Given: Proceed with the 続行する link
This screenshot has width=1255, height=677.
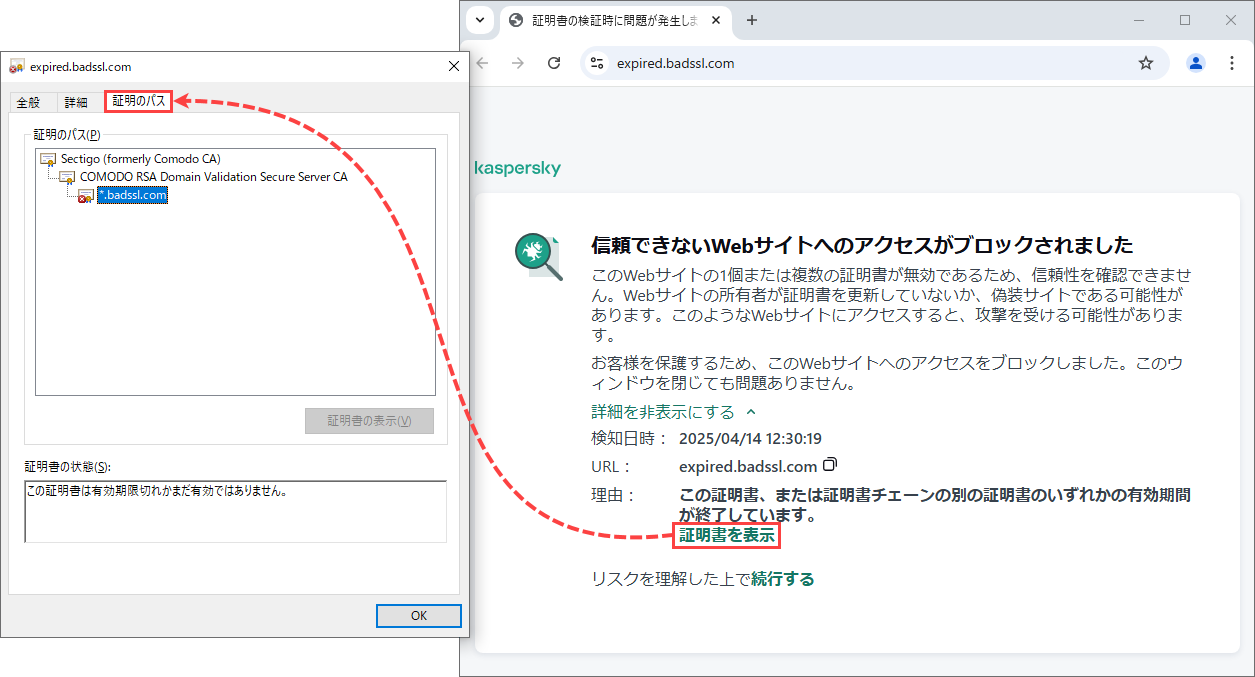Looking at the screenshot, I should [x=783, y=578].
